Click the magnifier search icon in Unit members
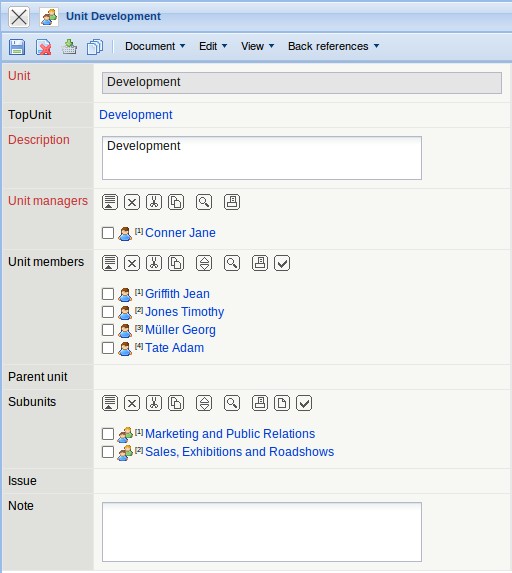The height and width of the screenshot is (573, 512). (x=232, y=263)
